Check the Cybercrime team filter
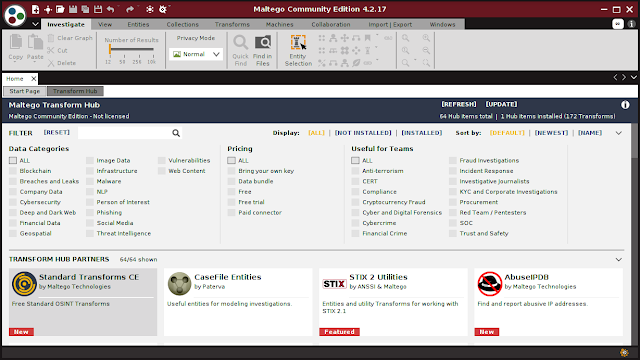The height and width of the screenshot is (360, 640). tap(355, 223)
